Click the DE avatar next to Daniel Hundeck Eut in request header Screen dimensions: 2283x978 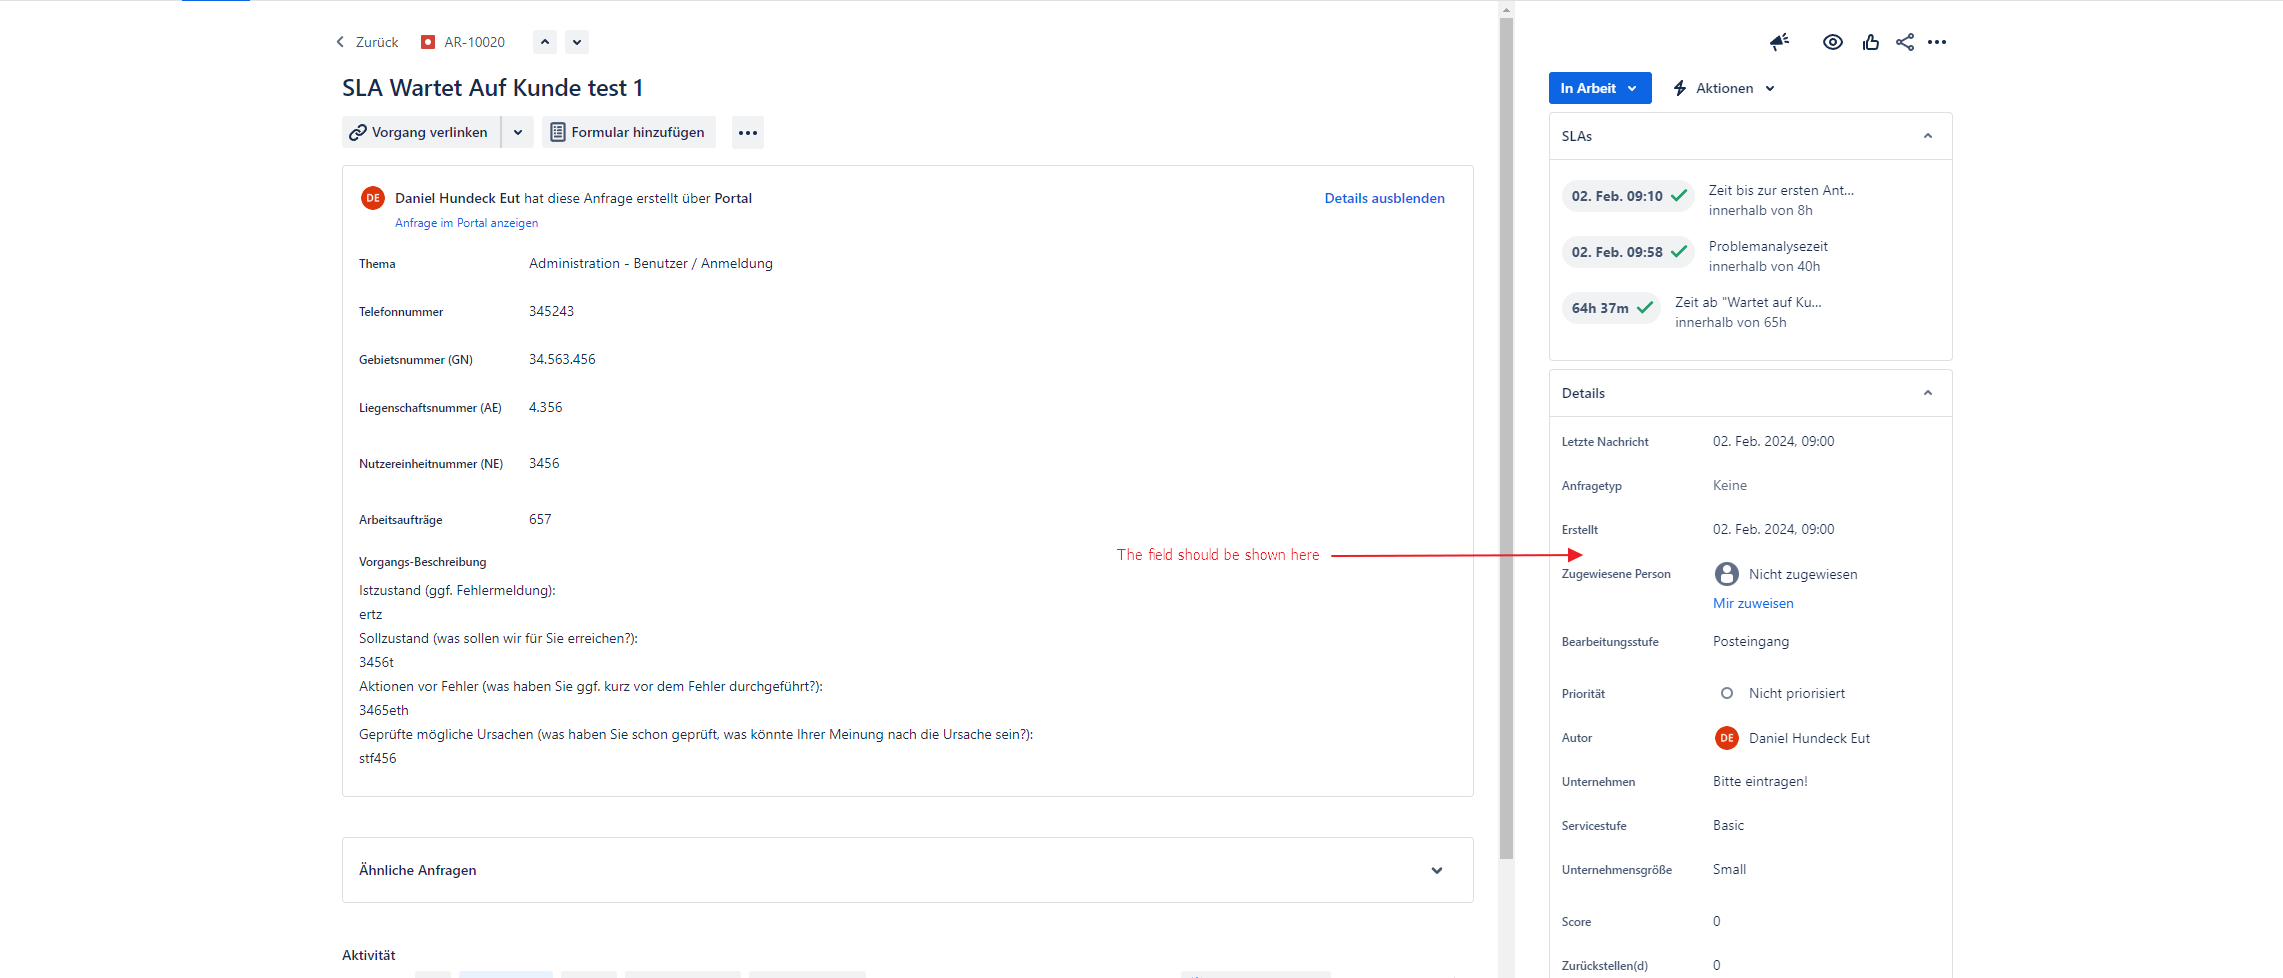(x=373, y=198)
